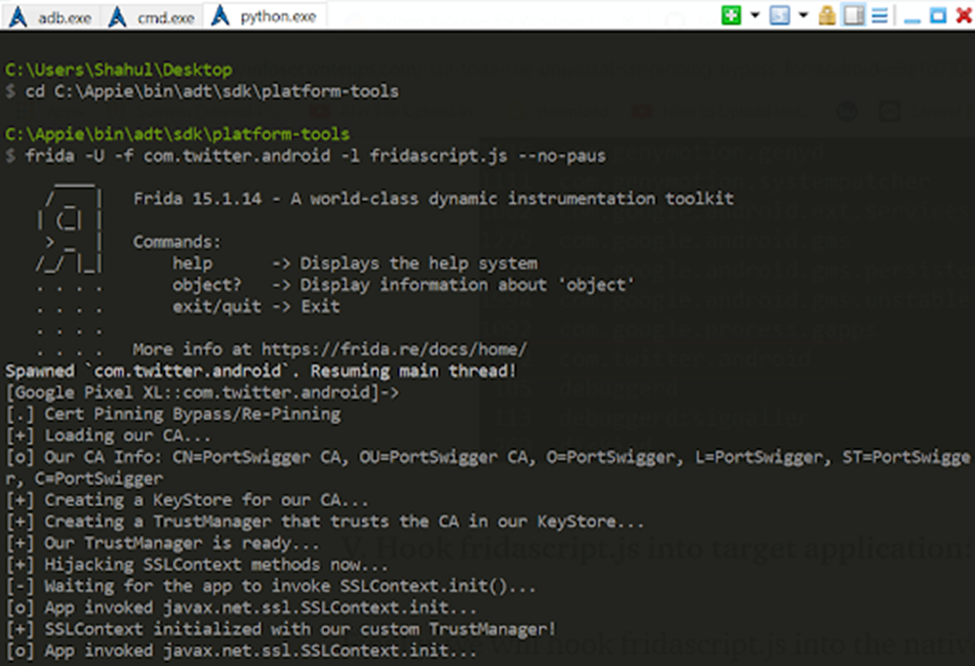The image size is (975, 666).
Task: Toggle the highlighted panel view icon
Action: pyautogui.click(x=853, y=15)
